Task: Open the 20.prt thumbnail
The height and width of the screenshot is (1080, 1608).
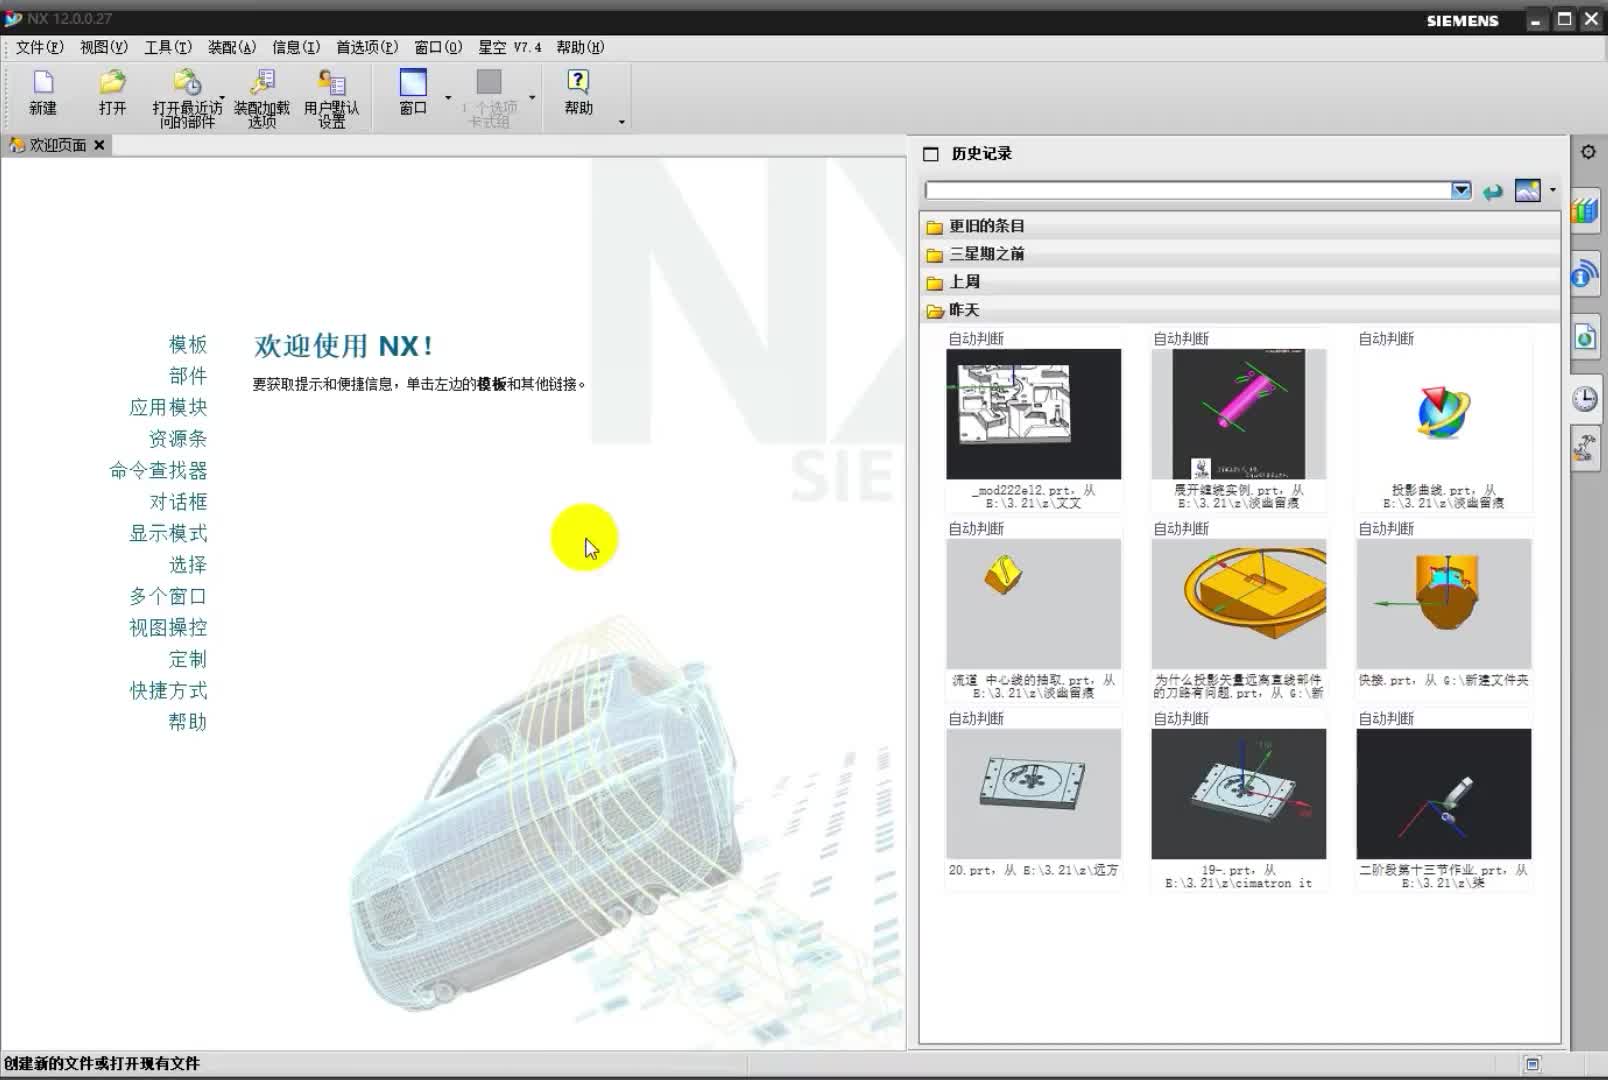Action: [x=1033, y=794]
